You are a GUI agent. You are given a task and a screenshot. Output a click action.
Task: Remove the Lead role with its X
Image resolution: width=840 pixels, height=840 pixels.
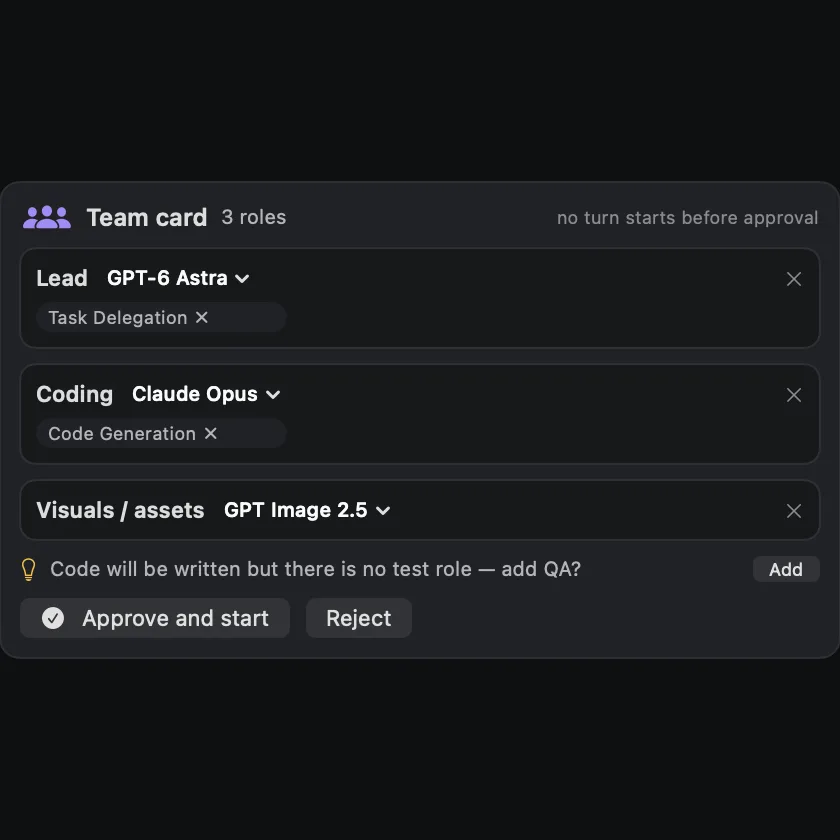click(x=793, y=279)
